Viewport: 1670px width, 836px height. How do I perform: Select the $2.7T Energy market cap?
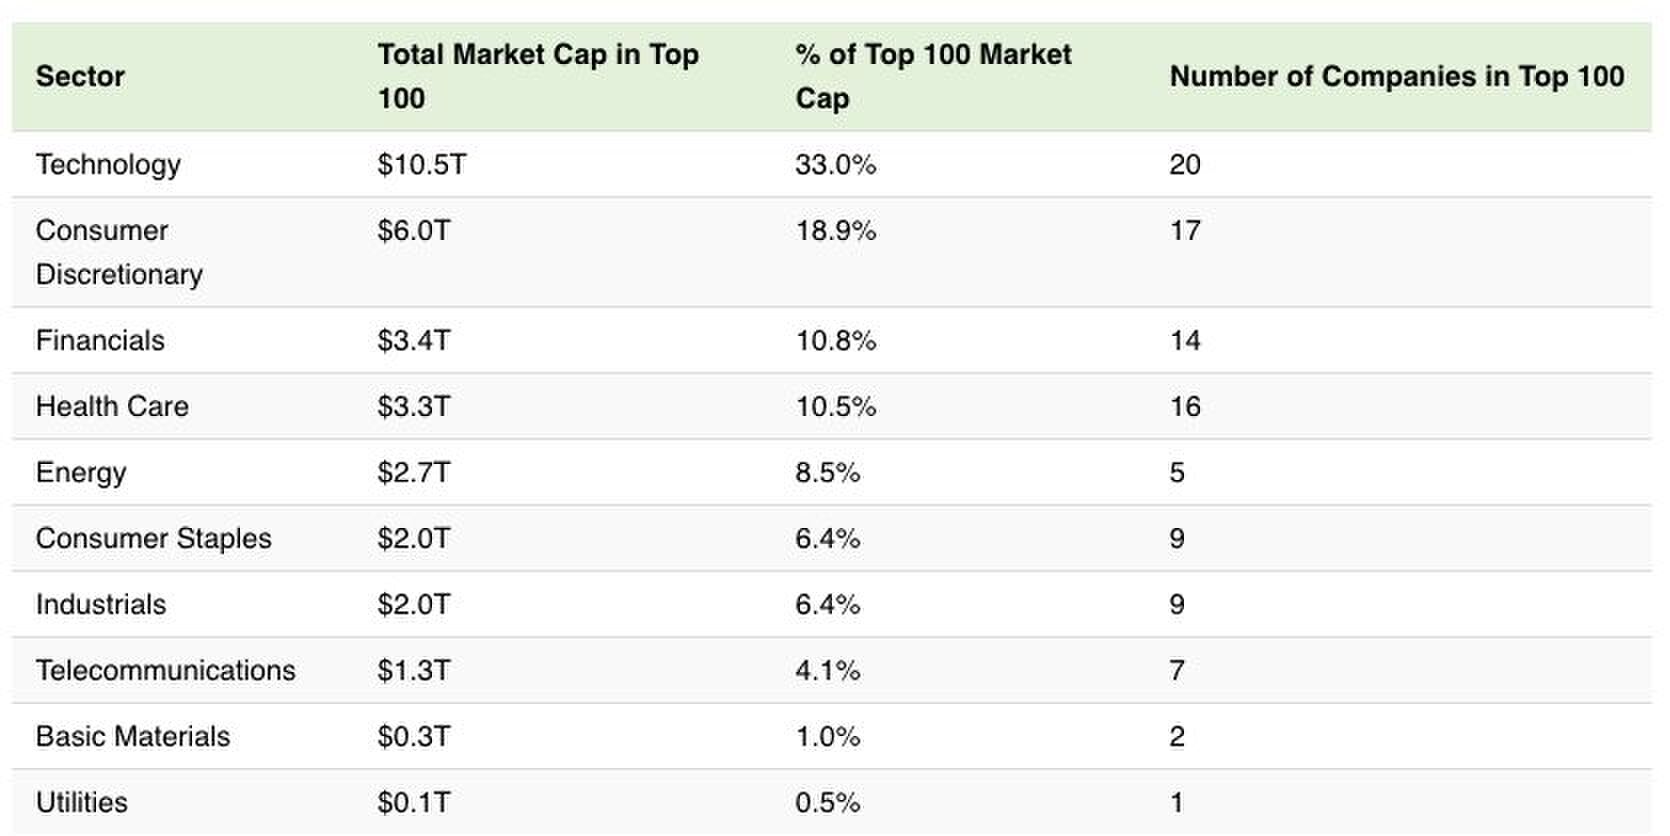pos(414,472)
